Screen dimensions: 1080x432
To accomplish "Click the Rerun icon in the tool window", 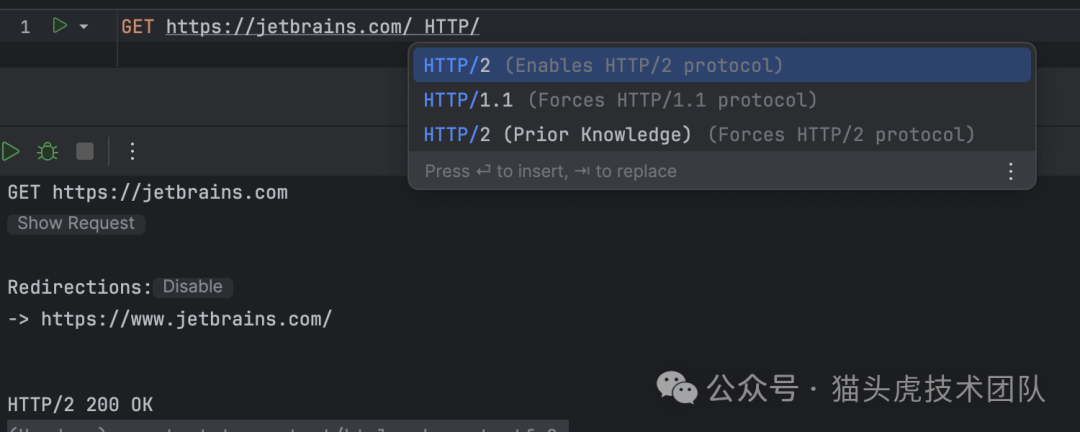I will [10, 151].
